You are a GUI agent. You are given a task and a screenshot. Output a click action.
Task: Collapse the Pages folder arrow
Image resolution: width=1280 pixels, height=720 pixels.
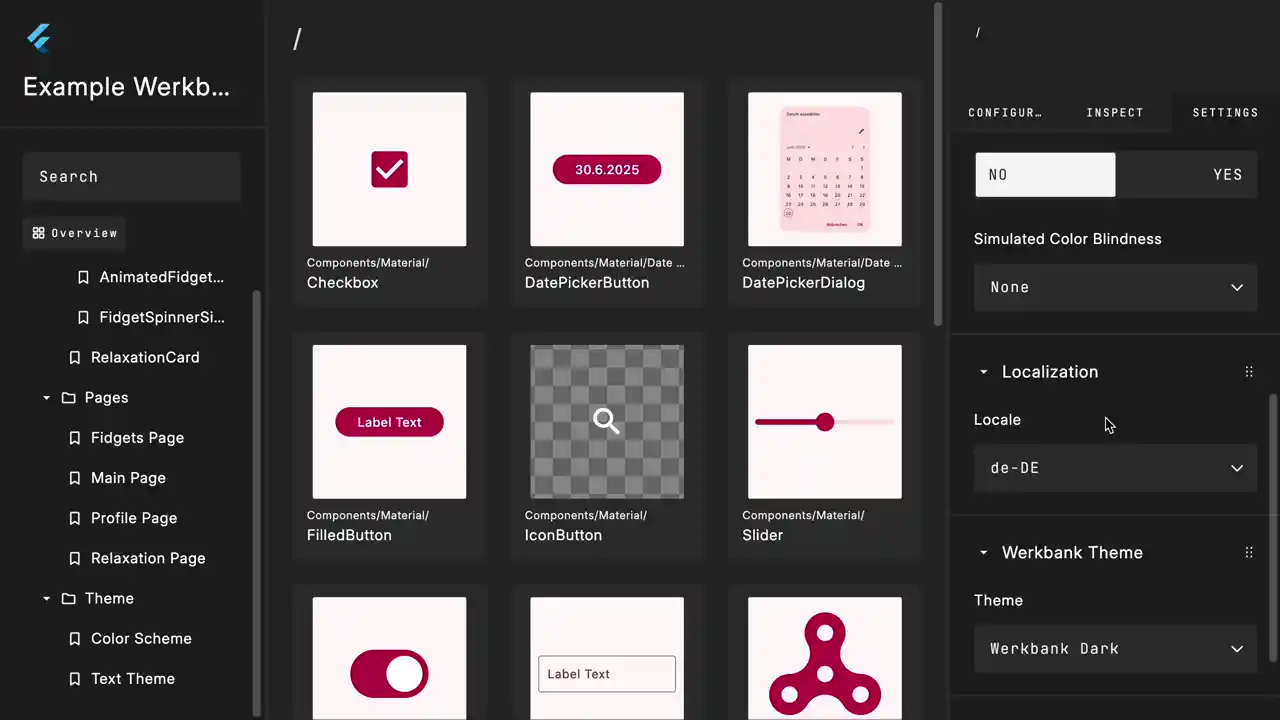pyautogui.click(x=46, y=398)
